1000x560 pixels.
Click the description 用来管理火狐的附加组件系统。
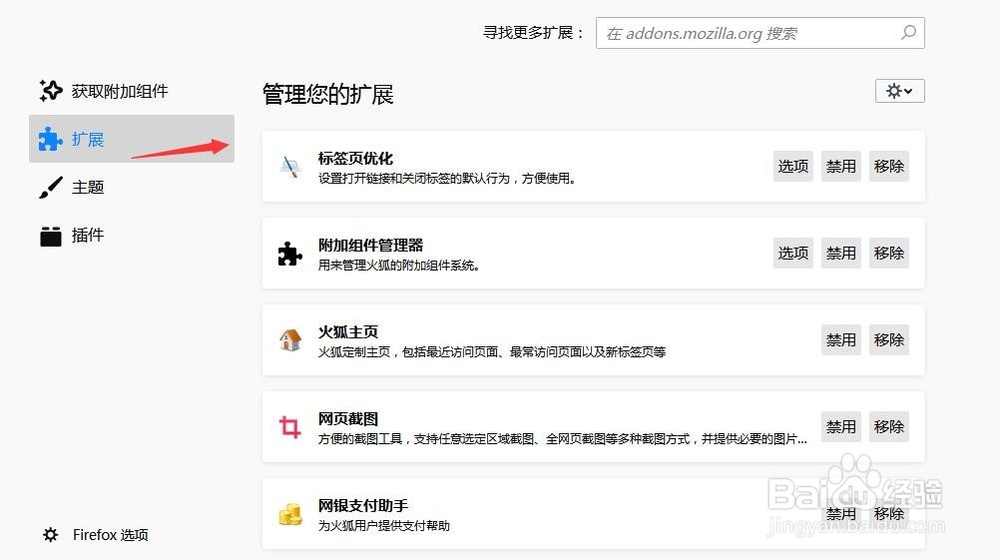399,265
